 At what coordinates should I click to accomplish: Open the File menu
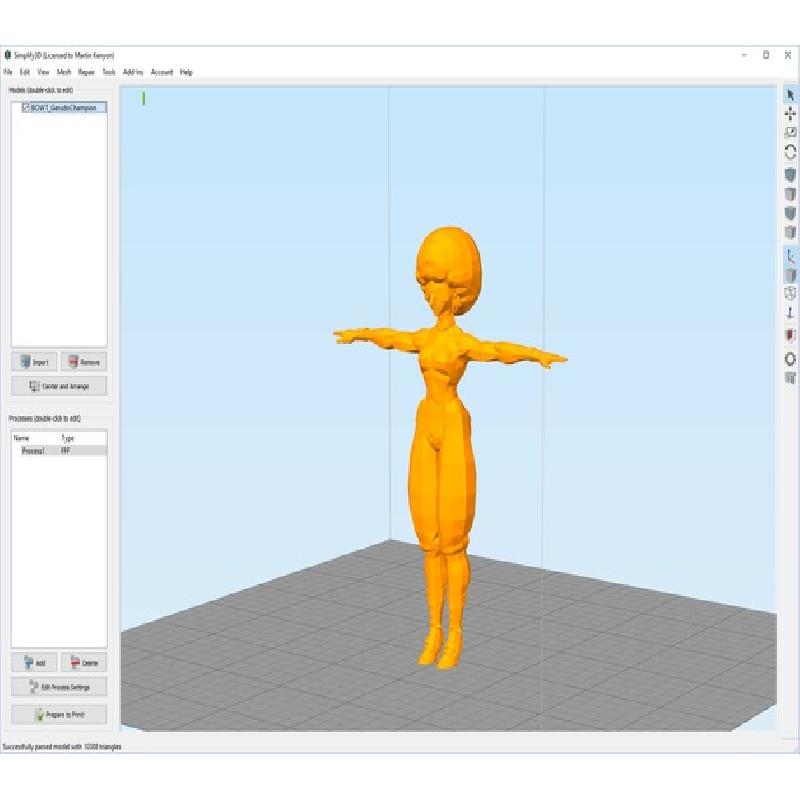coord(8,72)
